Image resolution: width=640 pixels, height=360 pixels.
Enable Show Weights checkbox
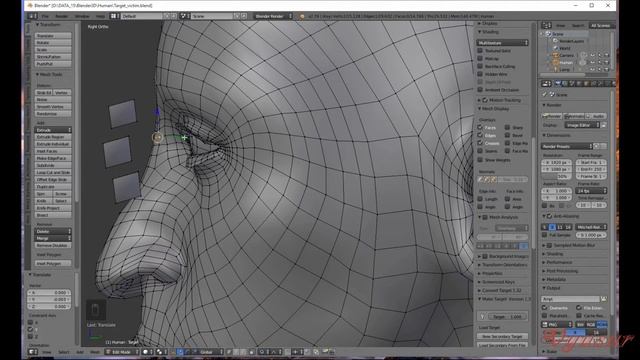[x=480, y=160]
